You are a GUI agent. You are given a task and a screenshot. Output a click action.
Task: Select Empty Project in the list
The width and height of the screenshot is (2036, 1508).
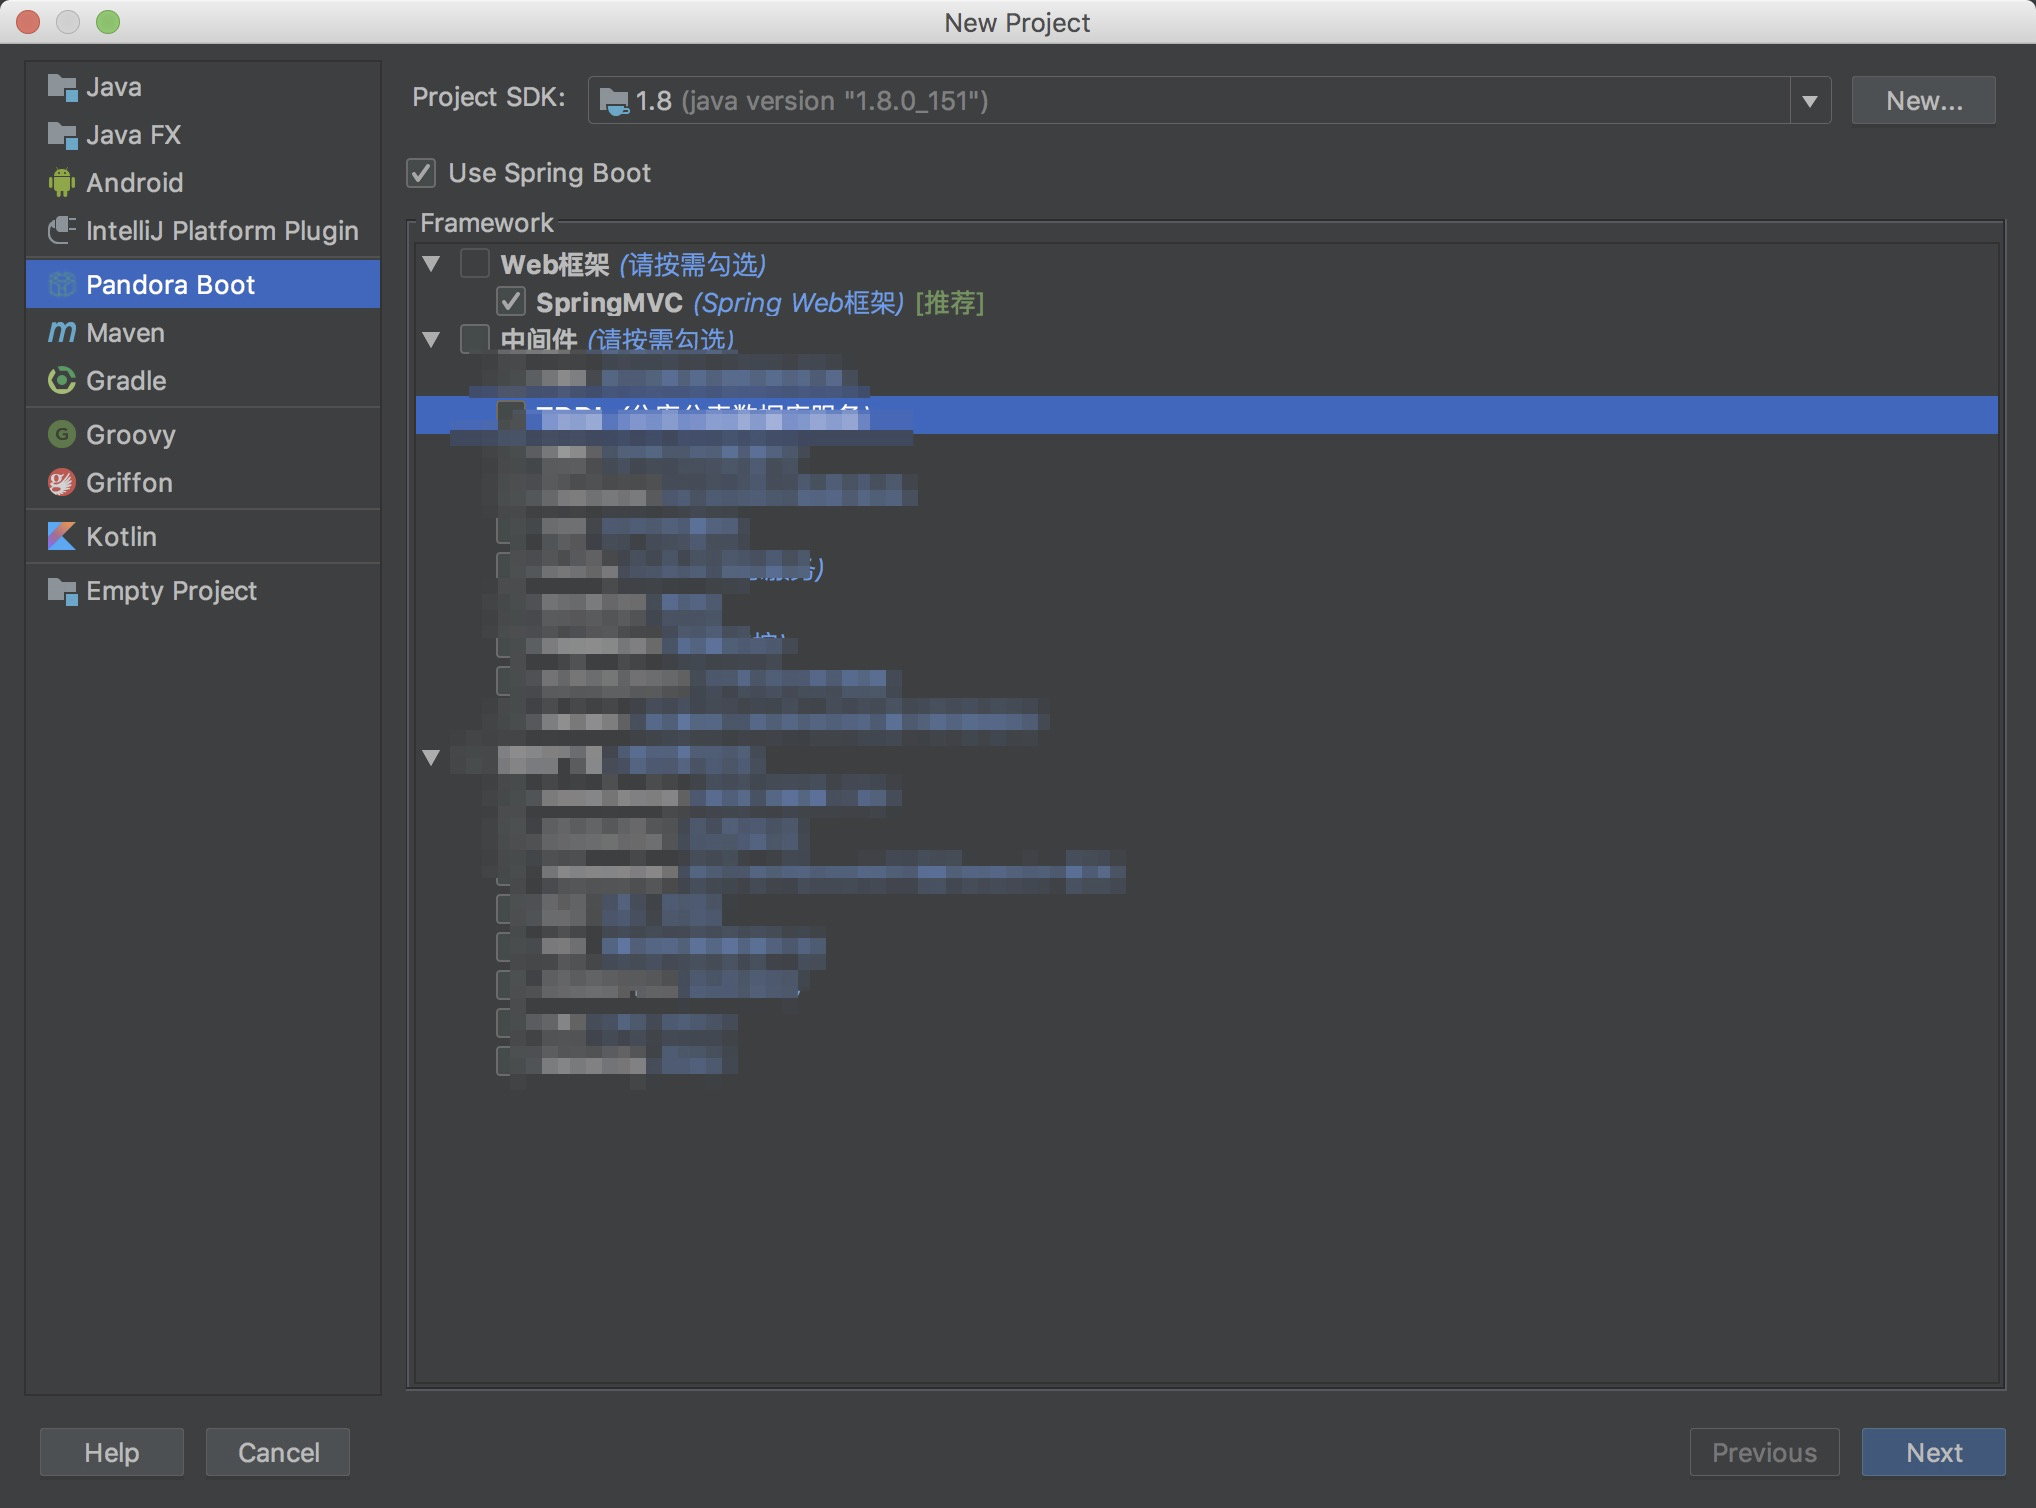click(203, 591)
